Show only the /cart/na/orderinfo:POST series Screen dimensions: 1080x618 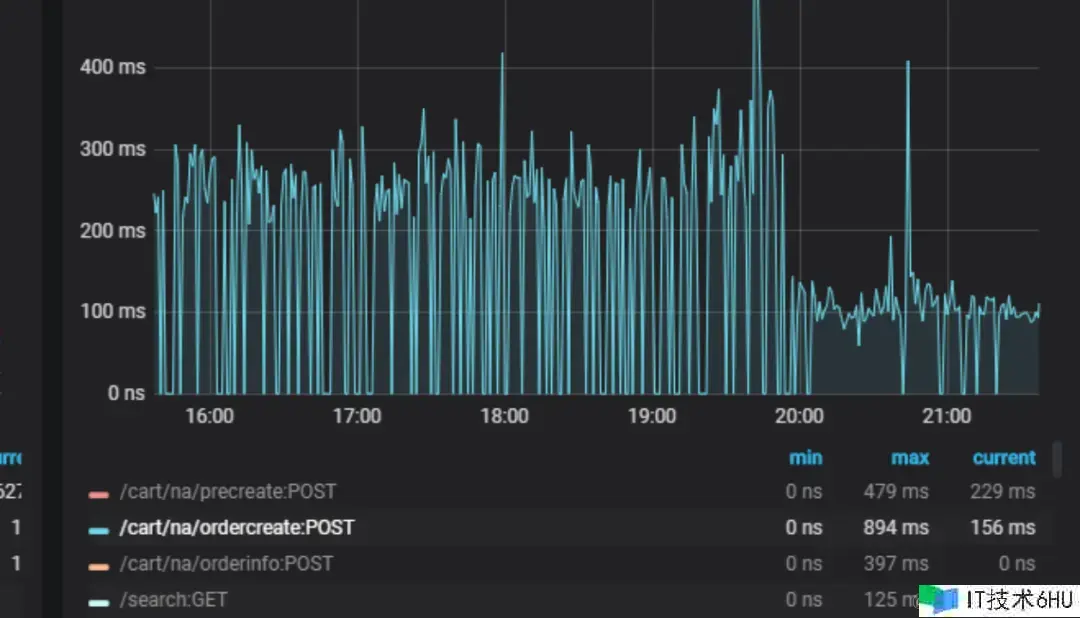tap(227, 564)
